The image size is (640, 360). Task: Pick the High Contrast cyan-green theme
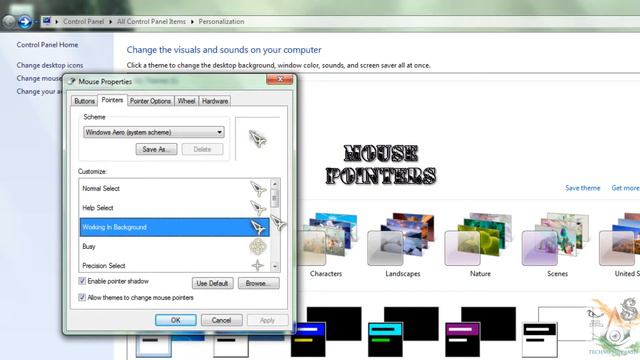click(403, 331)
